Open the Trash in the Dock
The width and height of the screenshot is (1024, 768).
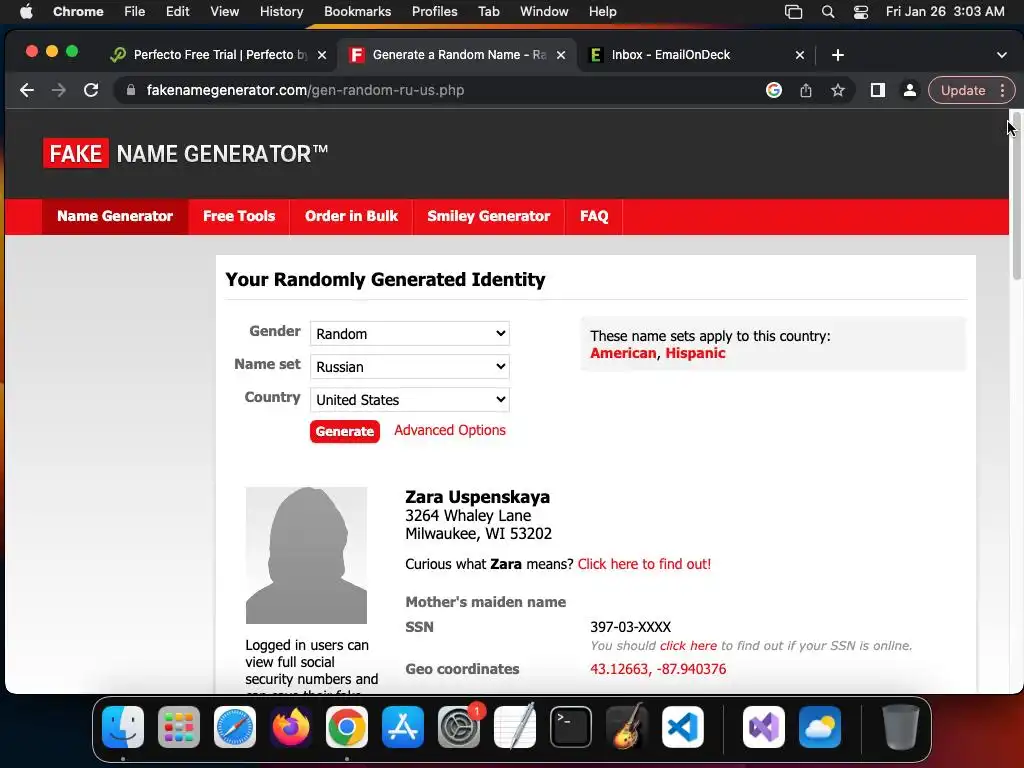[x=901, y=727]
